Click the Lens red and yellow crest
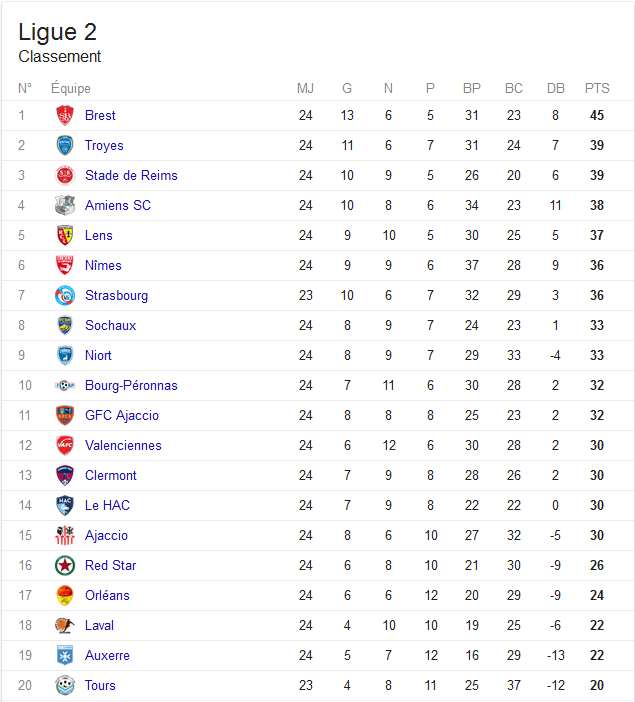The image size is (635, 702). point(65,235)
